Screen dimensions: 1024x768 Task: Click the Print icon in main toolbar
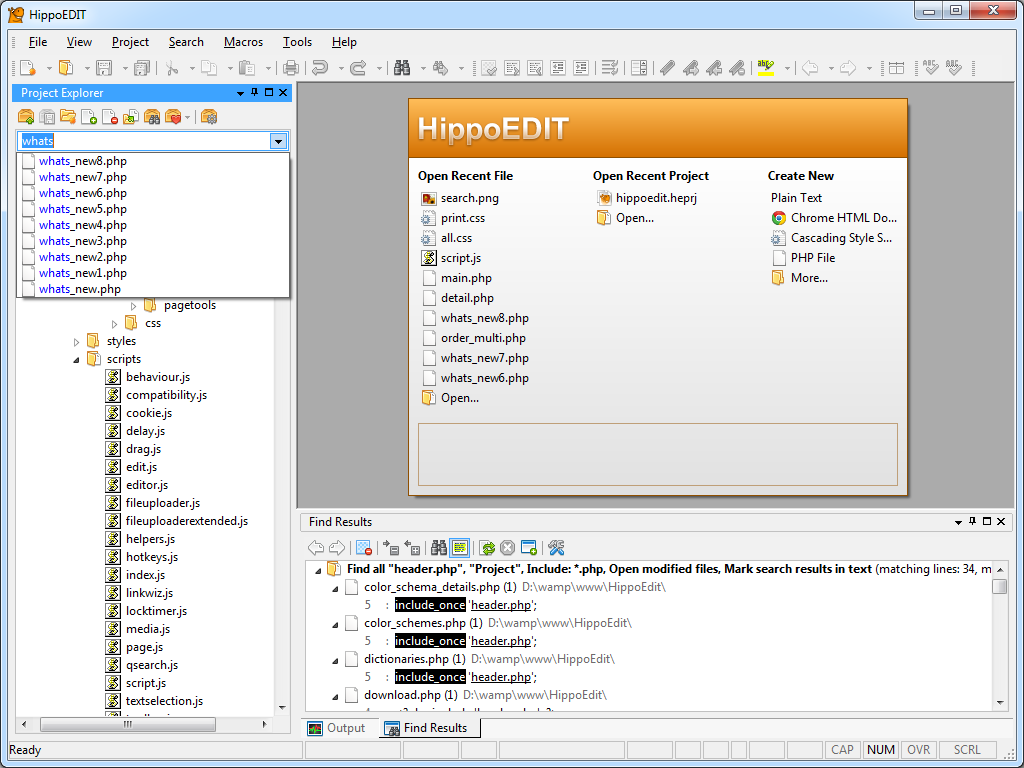291,68
